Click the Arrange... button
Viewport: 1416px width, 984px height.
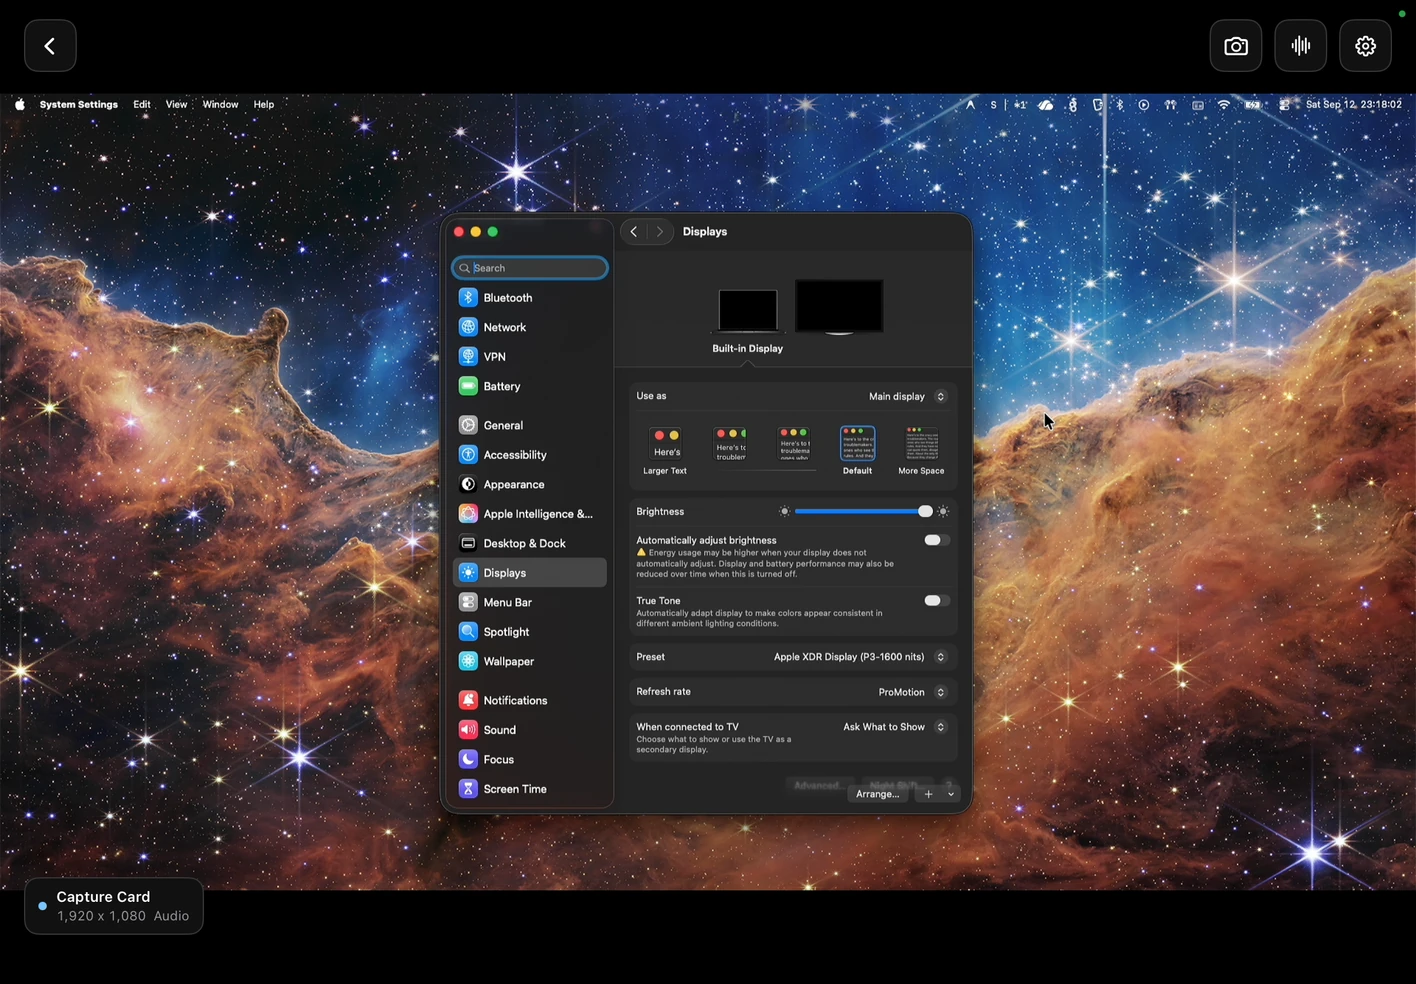coord(877,794)
